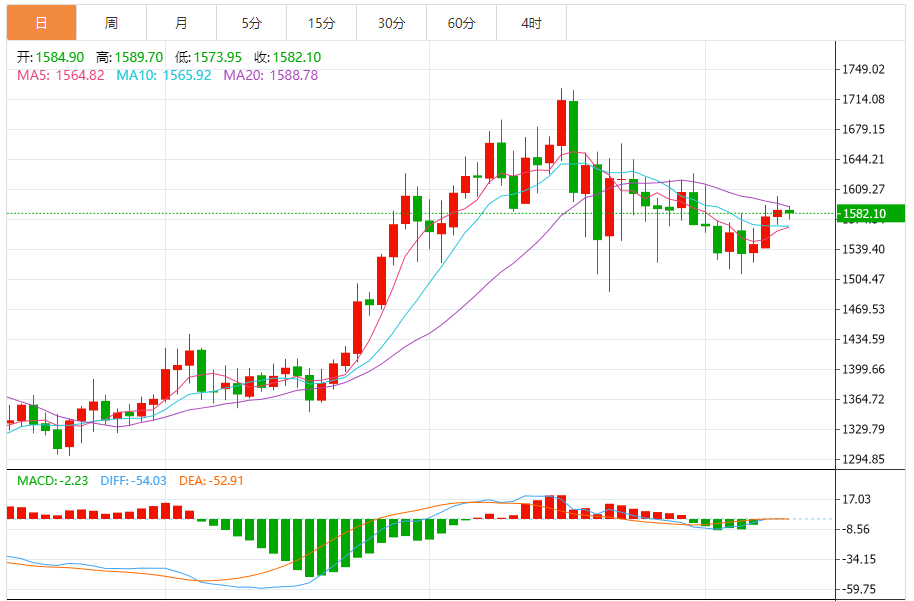Click the MA10 1565.92 indicator label

(164, 75)
